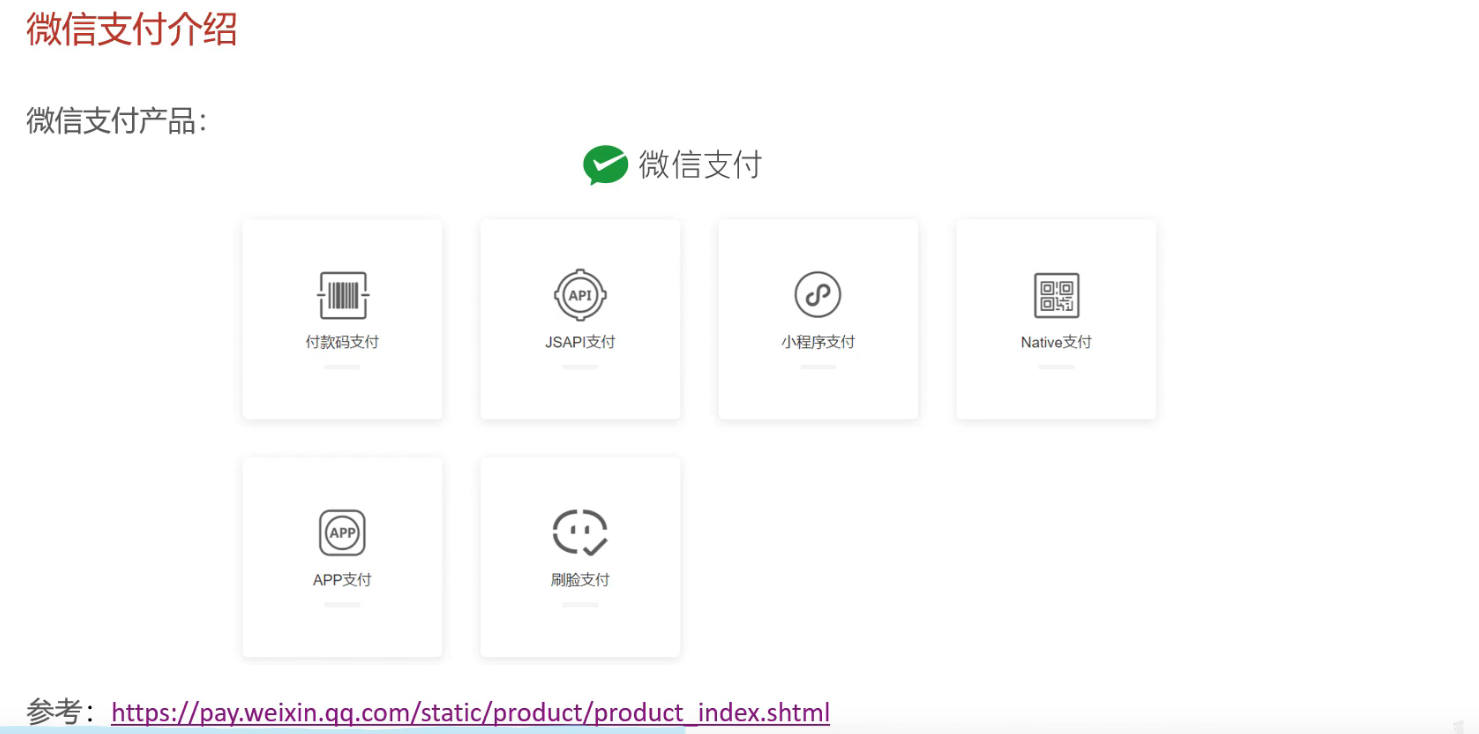
Task: Click the barcode icon for 付款码支付
Action: 343,295
